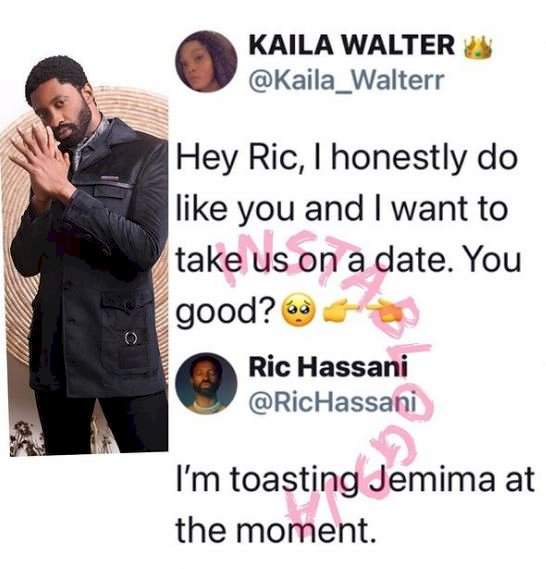546x569 pixels.
Task: Click the tweet line "Hey Ric, I honestly do"
Action: [346, 159]
